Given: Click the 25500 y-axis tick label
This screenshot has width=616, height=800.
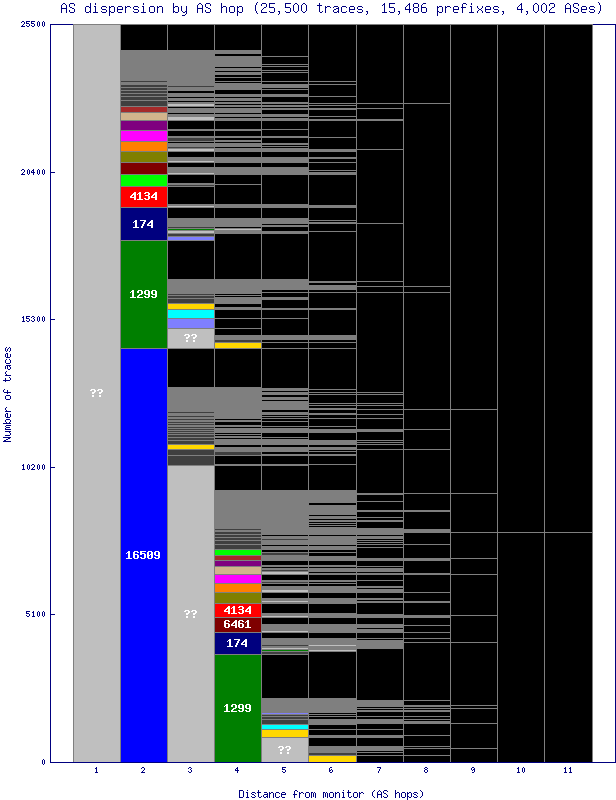Looking at the screenshot, I should tap(32, 25).
